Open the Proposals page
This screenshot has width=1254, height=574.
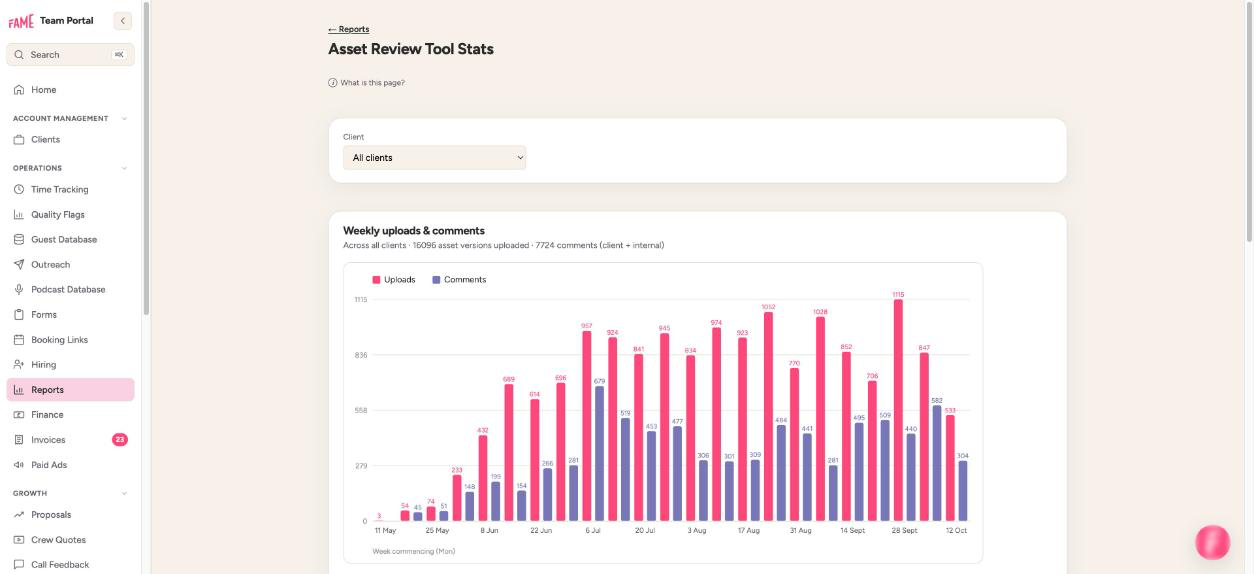click(x=70, y=515)
